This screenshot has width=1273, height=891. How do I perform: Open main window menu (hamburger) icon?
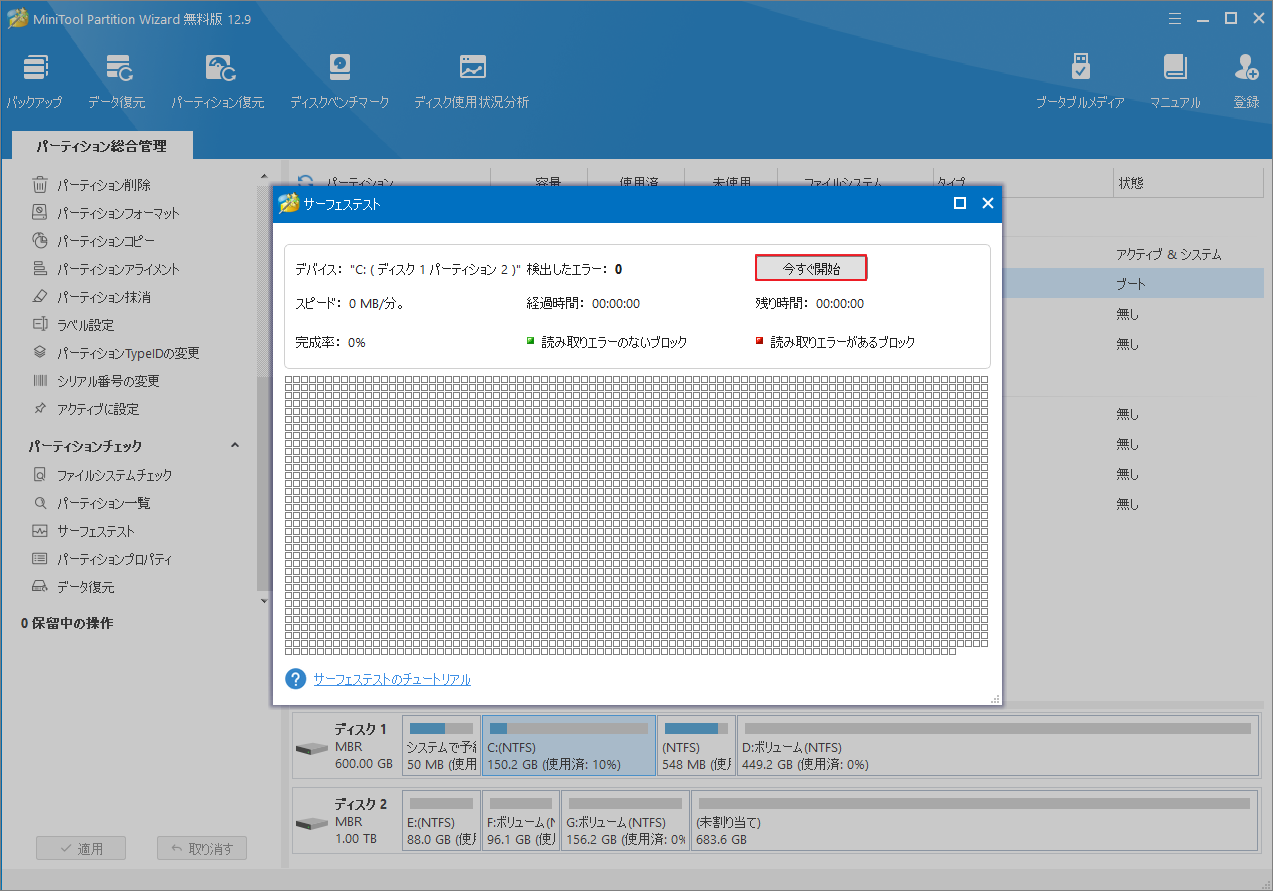(x=1173, y=17)
